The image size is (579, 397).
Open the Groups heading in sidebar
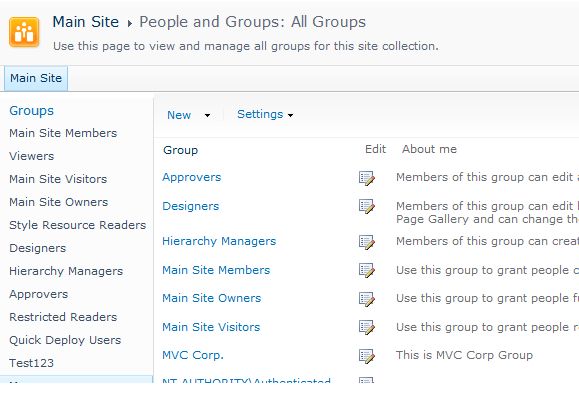[x=31, y=110]
